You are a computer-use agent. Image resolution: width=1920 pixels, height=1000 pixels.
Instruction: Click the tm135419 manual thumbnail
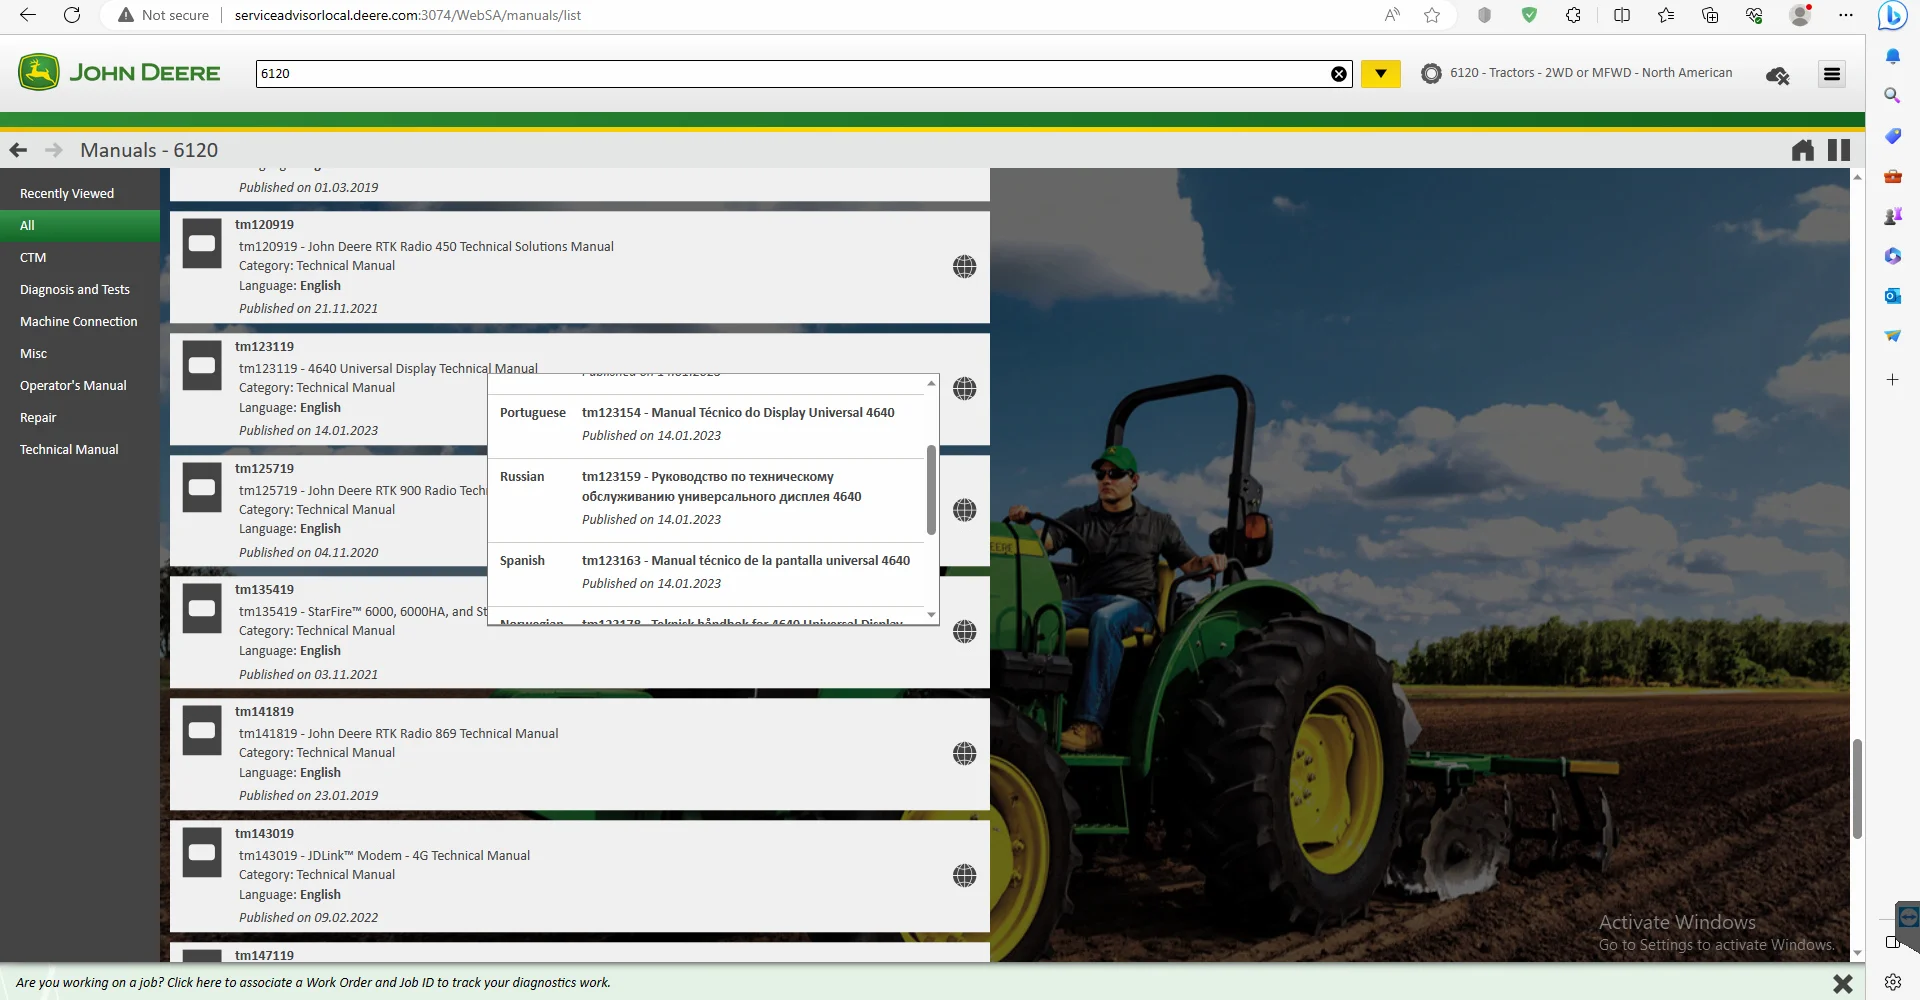(x=202, y=609)
